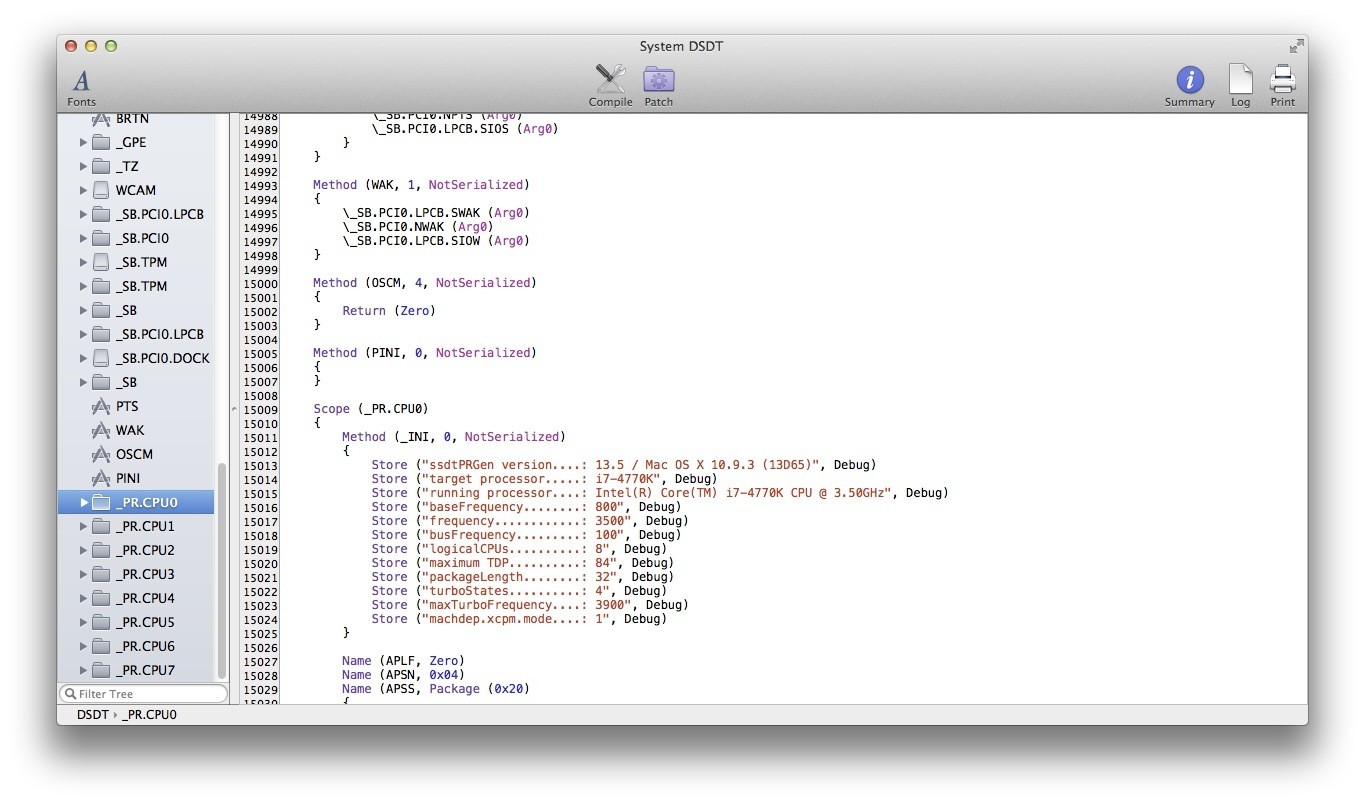
Task: Click the folder icon for _PR.CPU5
Action: pos(100,623)
